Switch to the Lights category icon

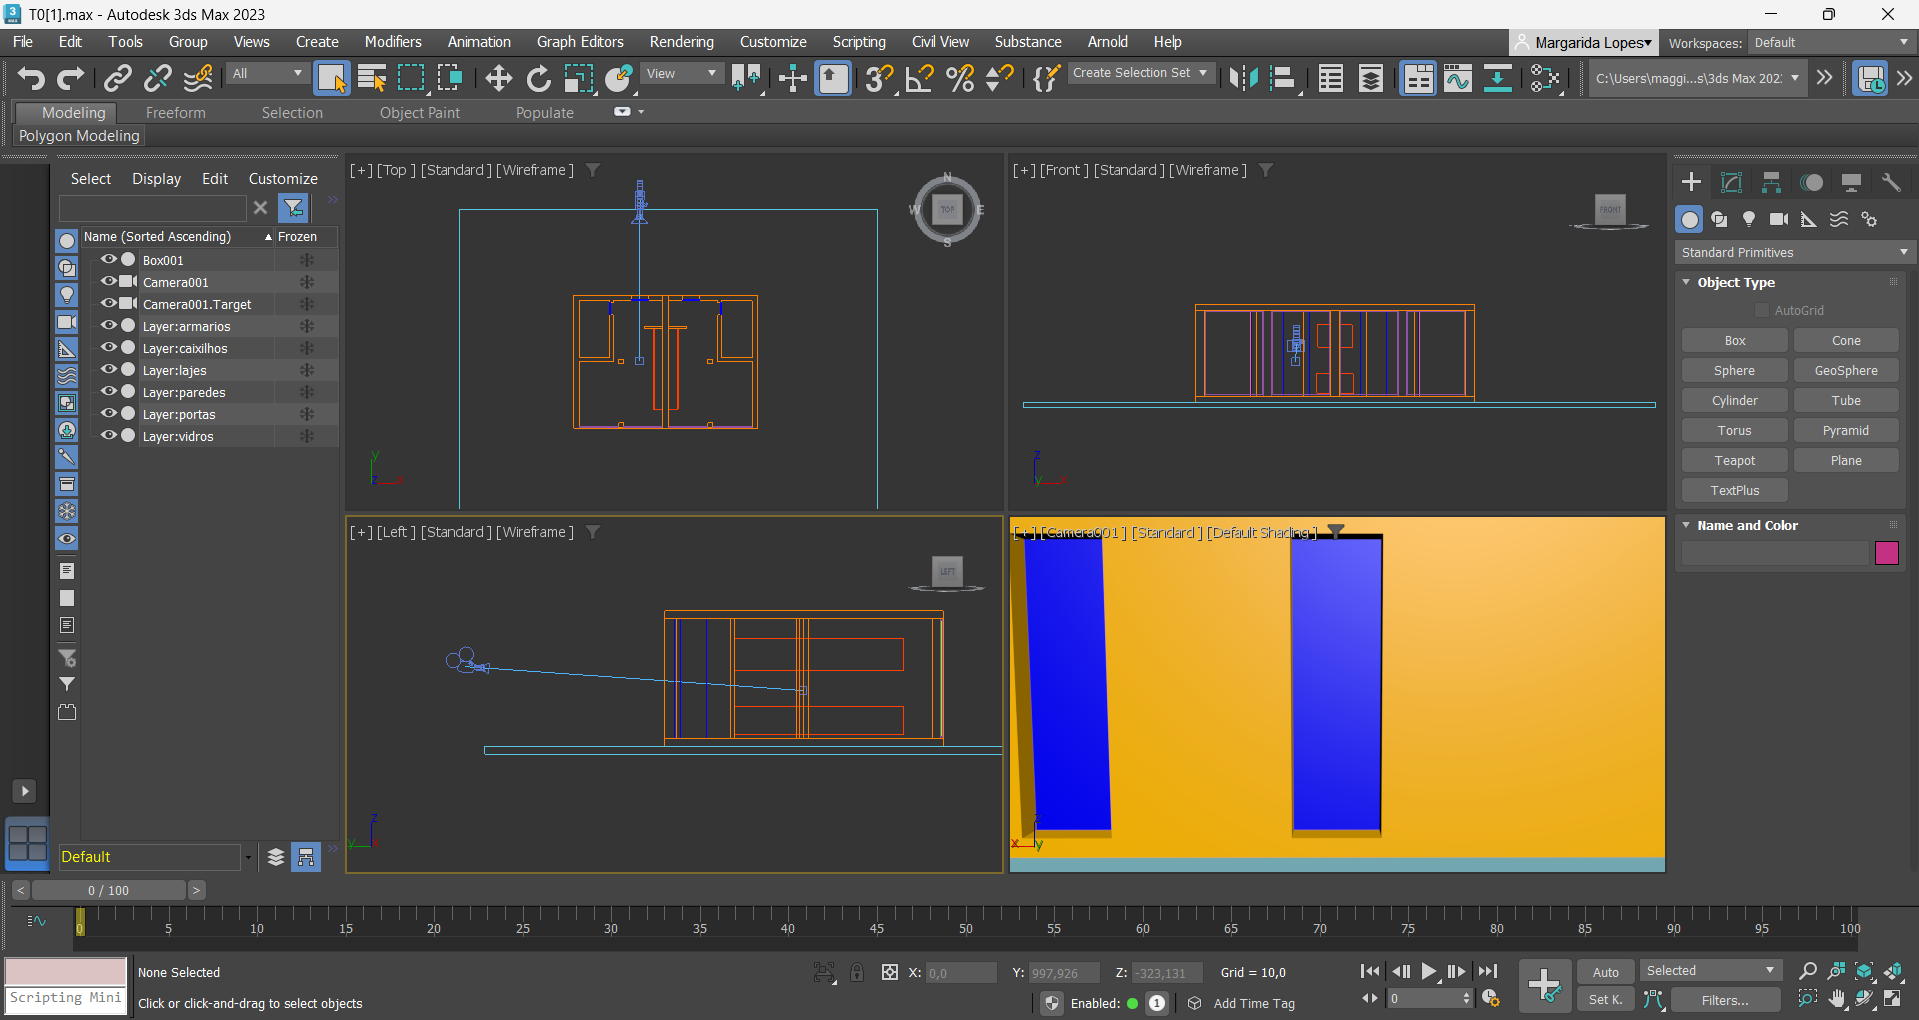point(1749,219)
